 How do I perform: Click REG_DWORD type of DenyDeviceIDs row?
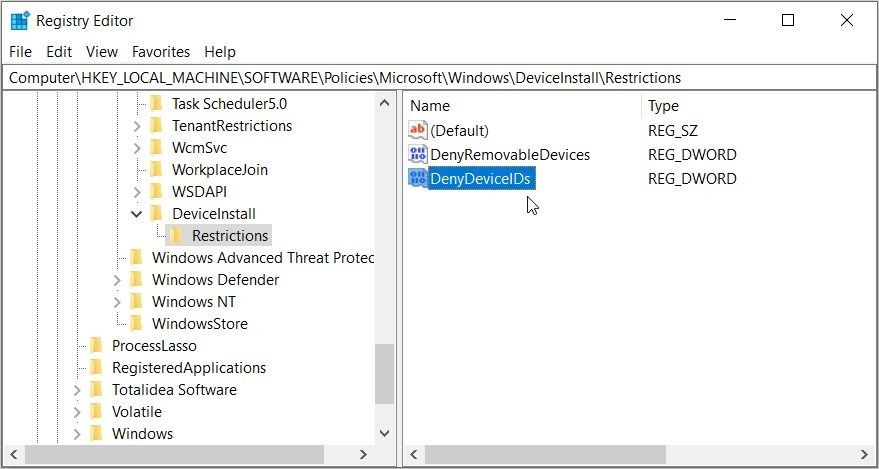[x=692, y=179]
